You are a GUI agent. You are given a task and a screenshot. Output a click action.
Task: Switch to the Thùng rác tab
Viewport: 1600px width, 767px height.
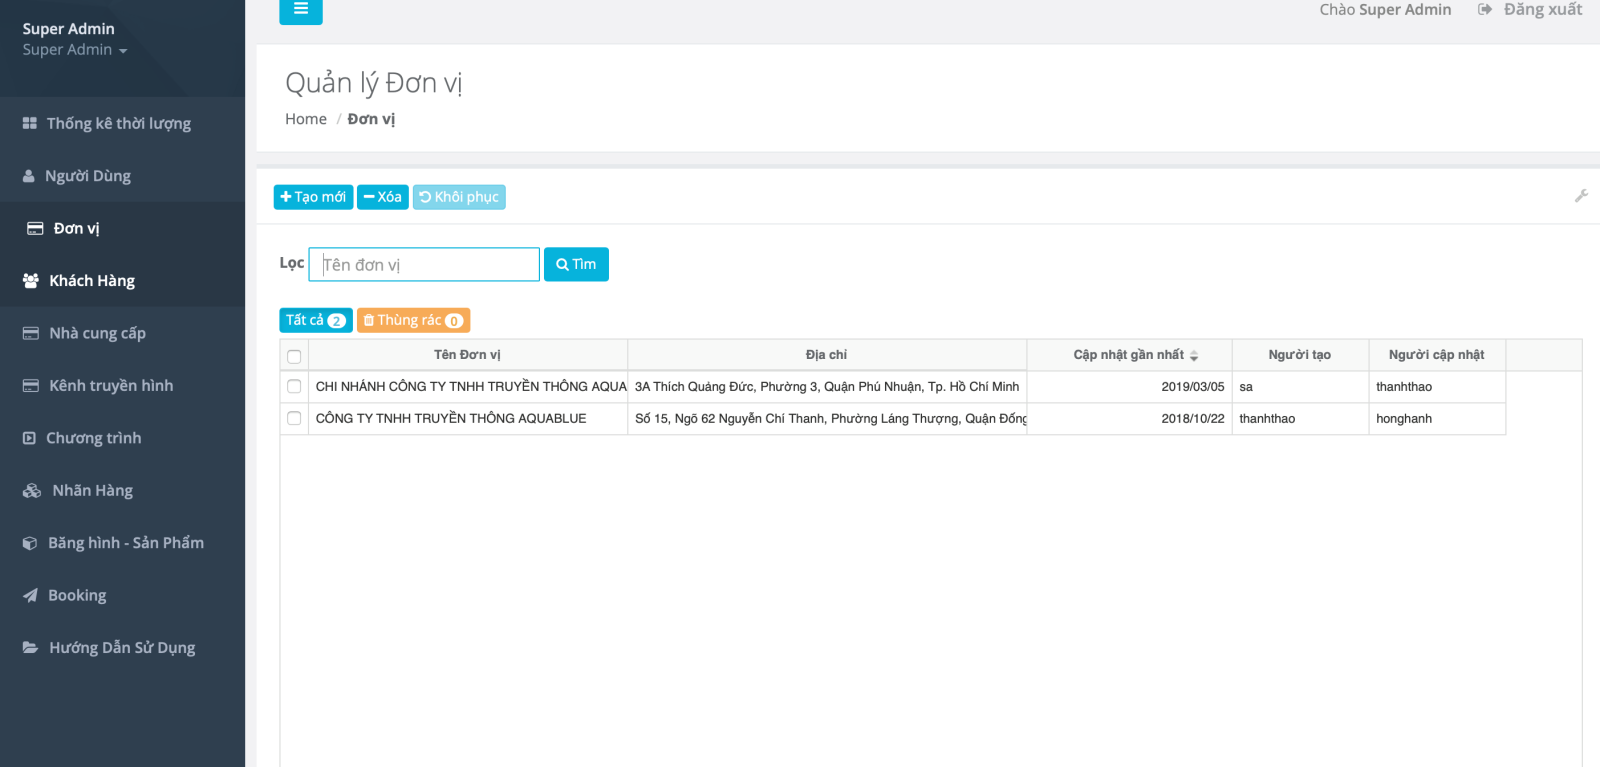click(x=413, y=321)
